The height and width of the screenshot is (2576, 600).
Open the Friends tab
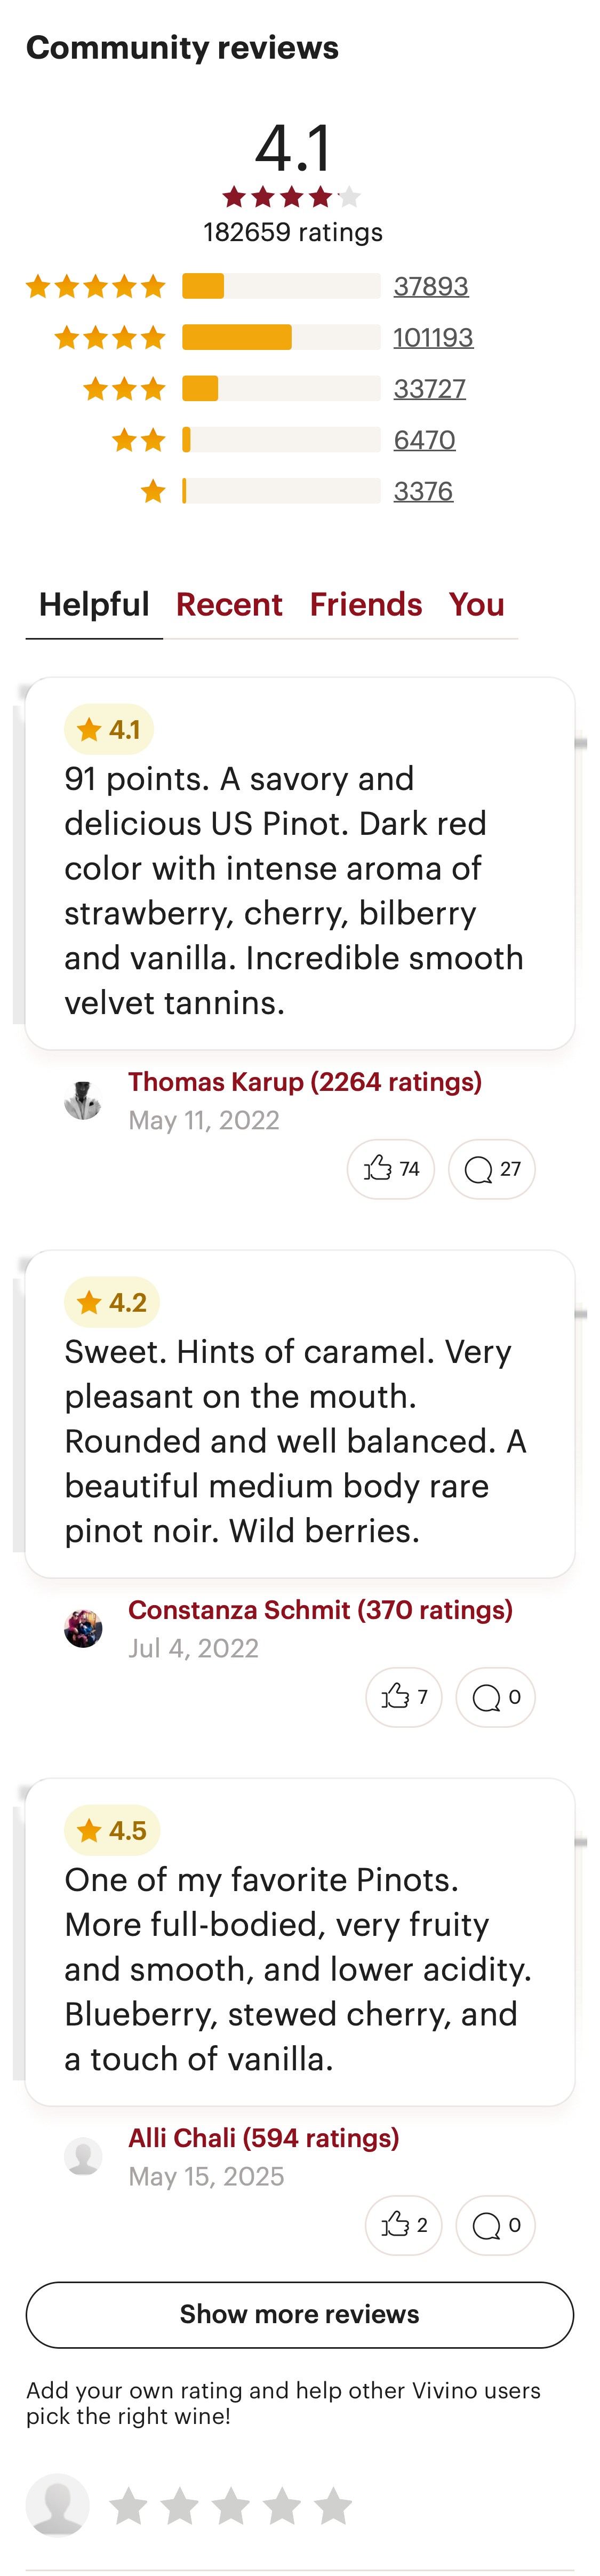[x=366, y=604]
